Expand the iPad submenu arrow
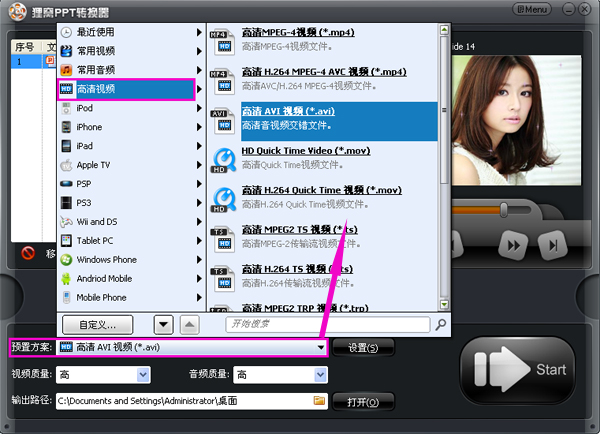Screen dimensions: 600x434 pos(199,146)
